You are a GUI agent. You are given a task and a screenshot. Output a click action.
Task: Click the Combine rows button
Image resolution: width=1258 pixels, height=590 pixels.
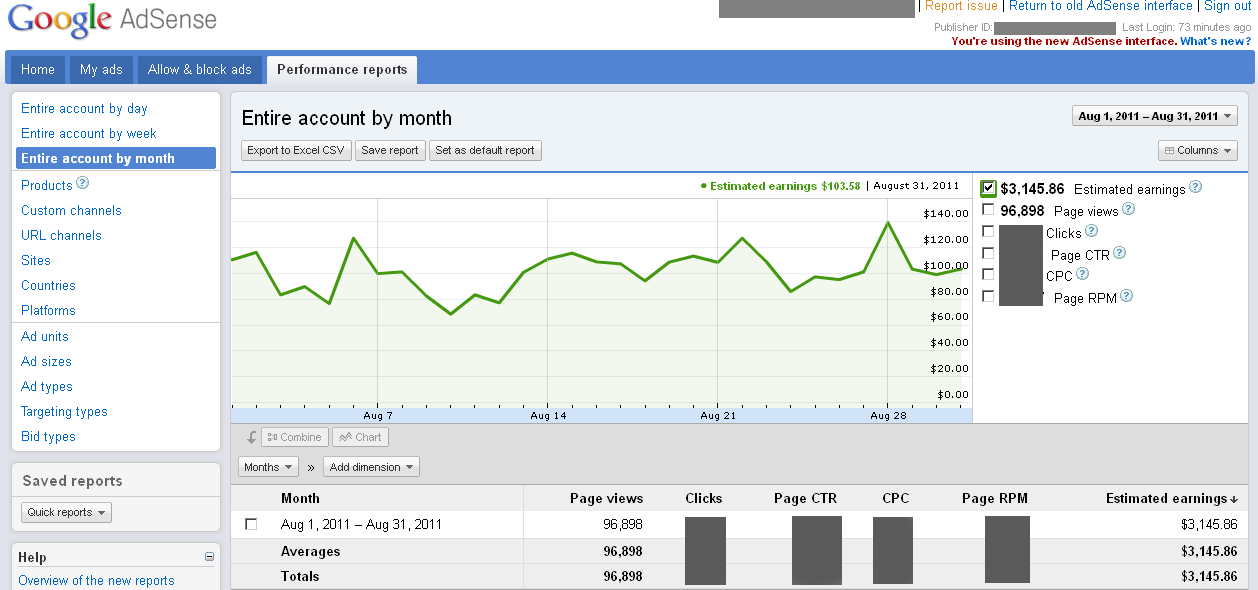(294, 437)
